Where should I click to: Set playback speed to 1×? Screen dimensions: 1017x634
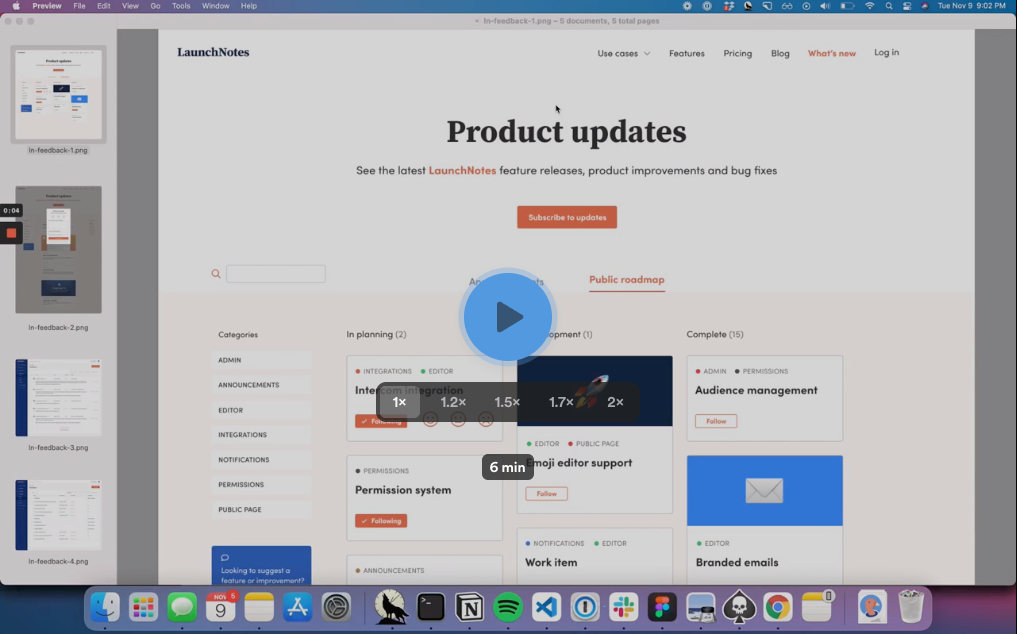coord(399,402)
